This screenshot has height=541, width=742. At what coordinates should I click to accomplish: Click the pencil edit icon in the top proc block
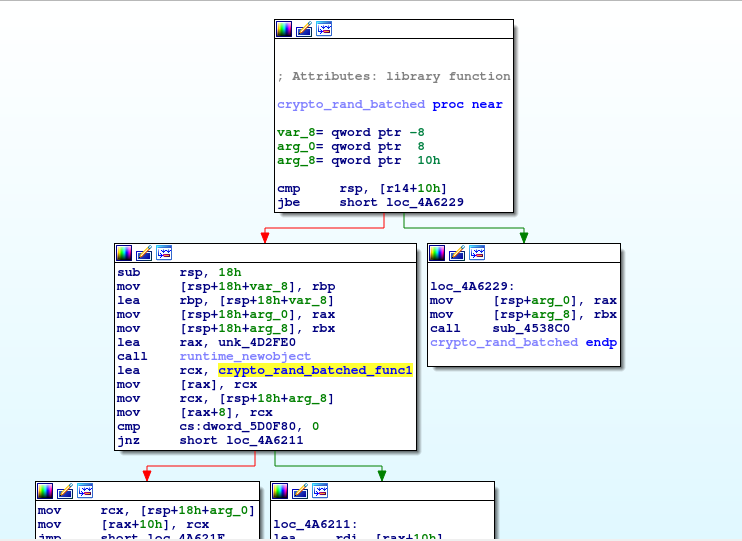pyautogui.click(x=304, y=29)
